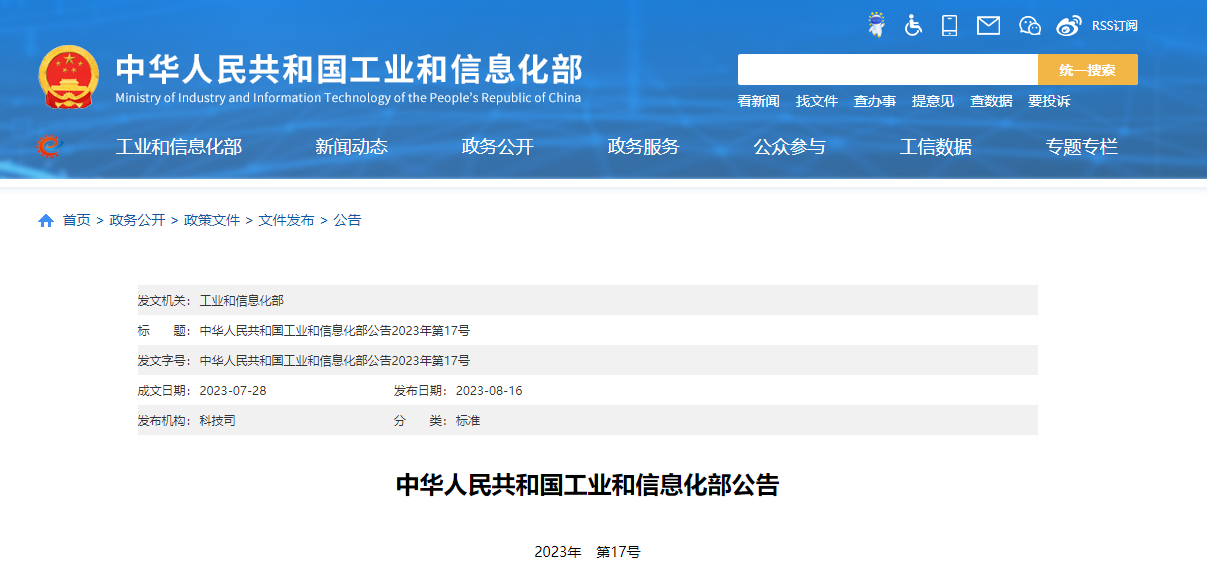This screenshot has height=582, width=1207.
Task: Go to 政策文件 in breadcrumb
Action: (212, 220)
